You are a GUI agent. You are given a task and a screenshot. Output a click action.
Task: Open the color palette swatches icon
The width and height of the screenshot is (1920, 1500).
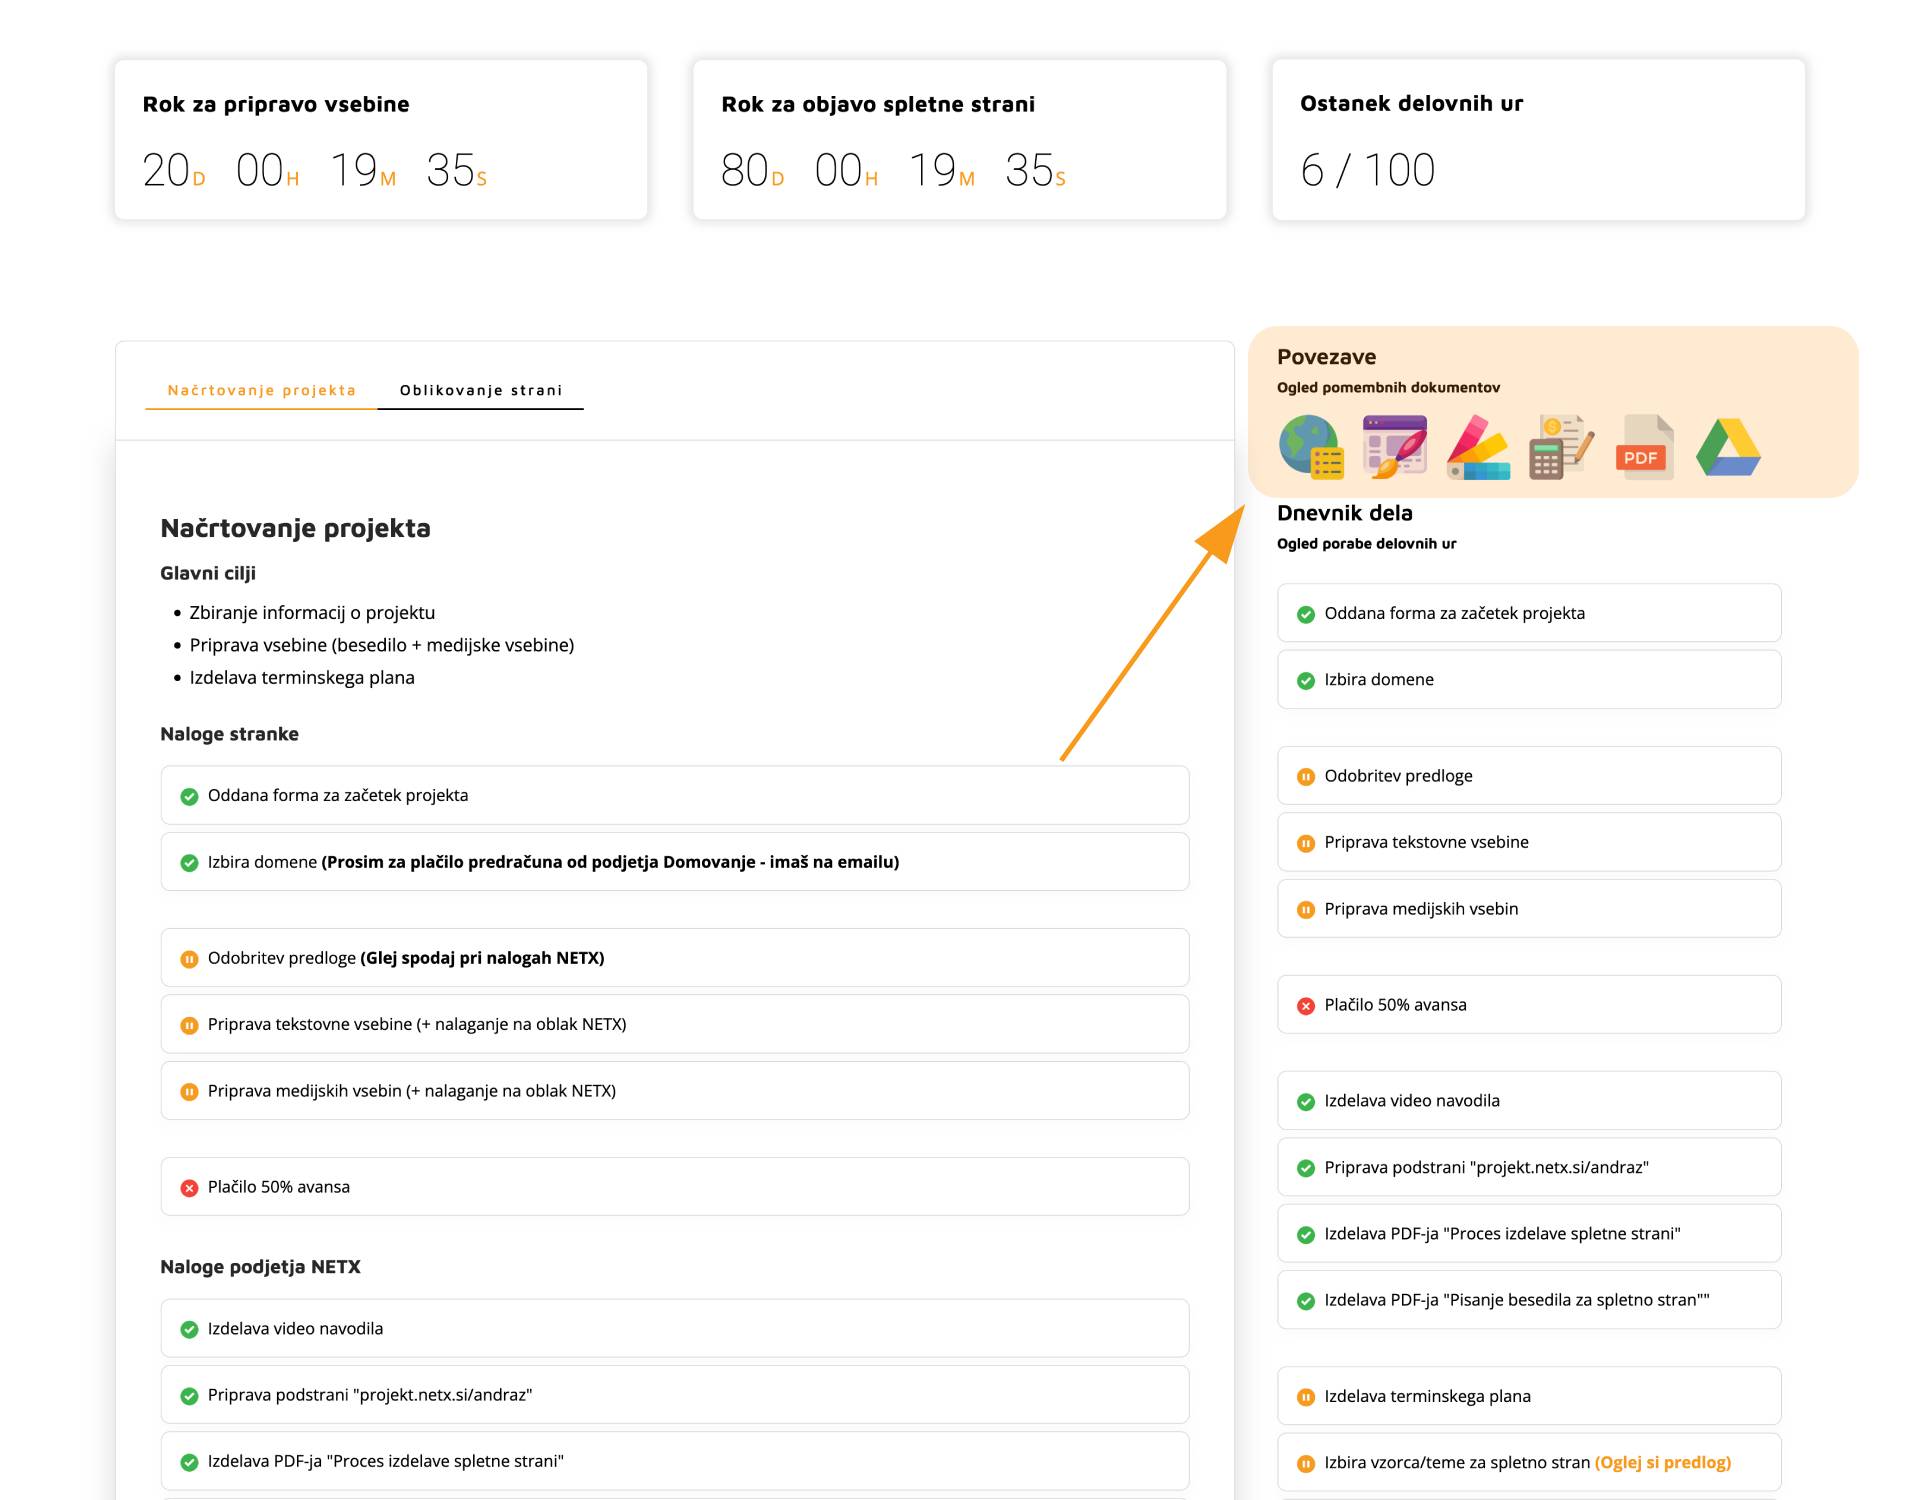[x=1477, y=447]
